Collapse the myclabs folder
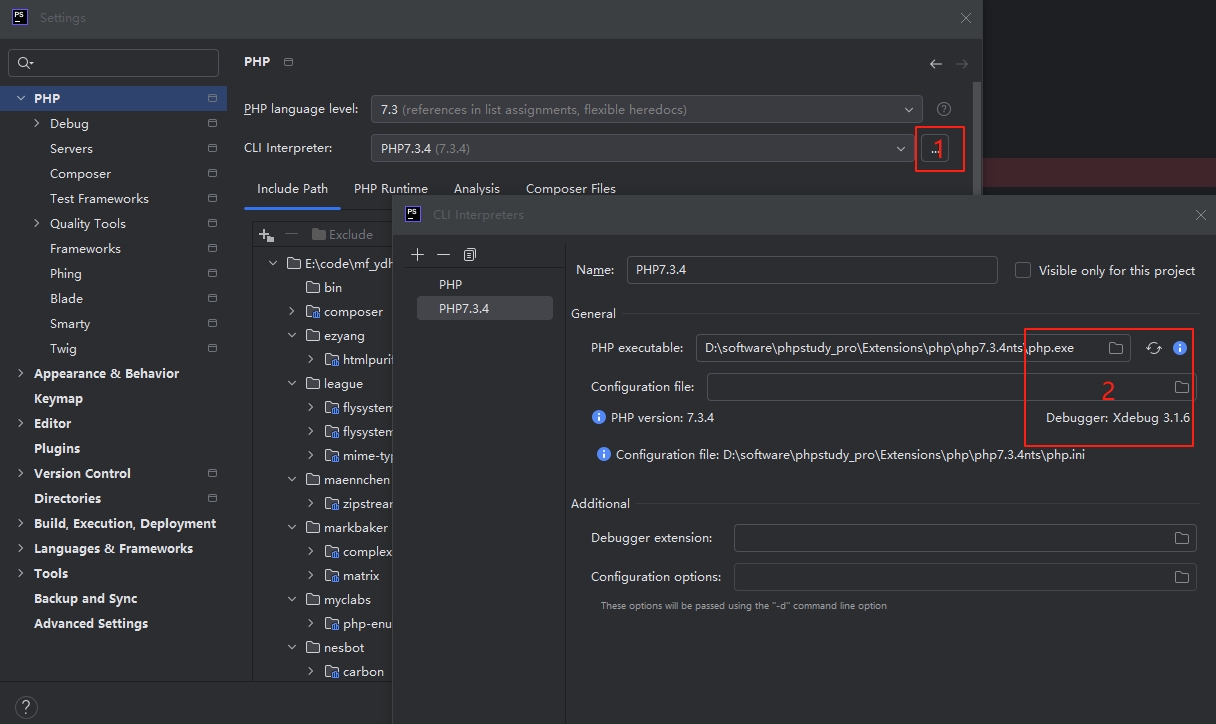 click(x=292, y=599)
